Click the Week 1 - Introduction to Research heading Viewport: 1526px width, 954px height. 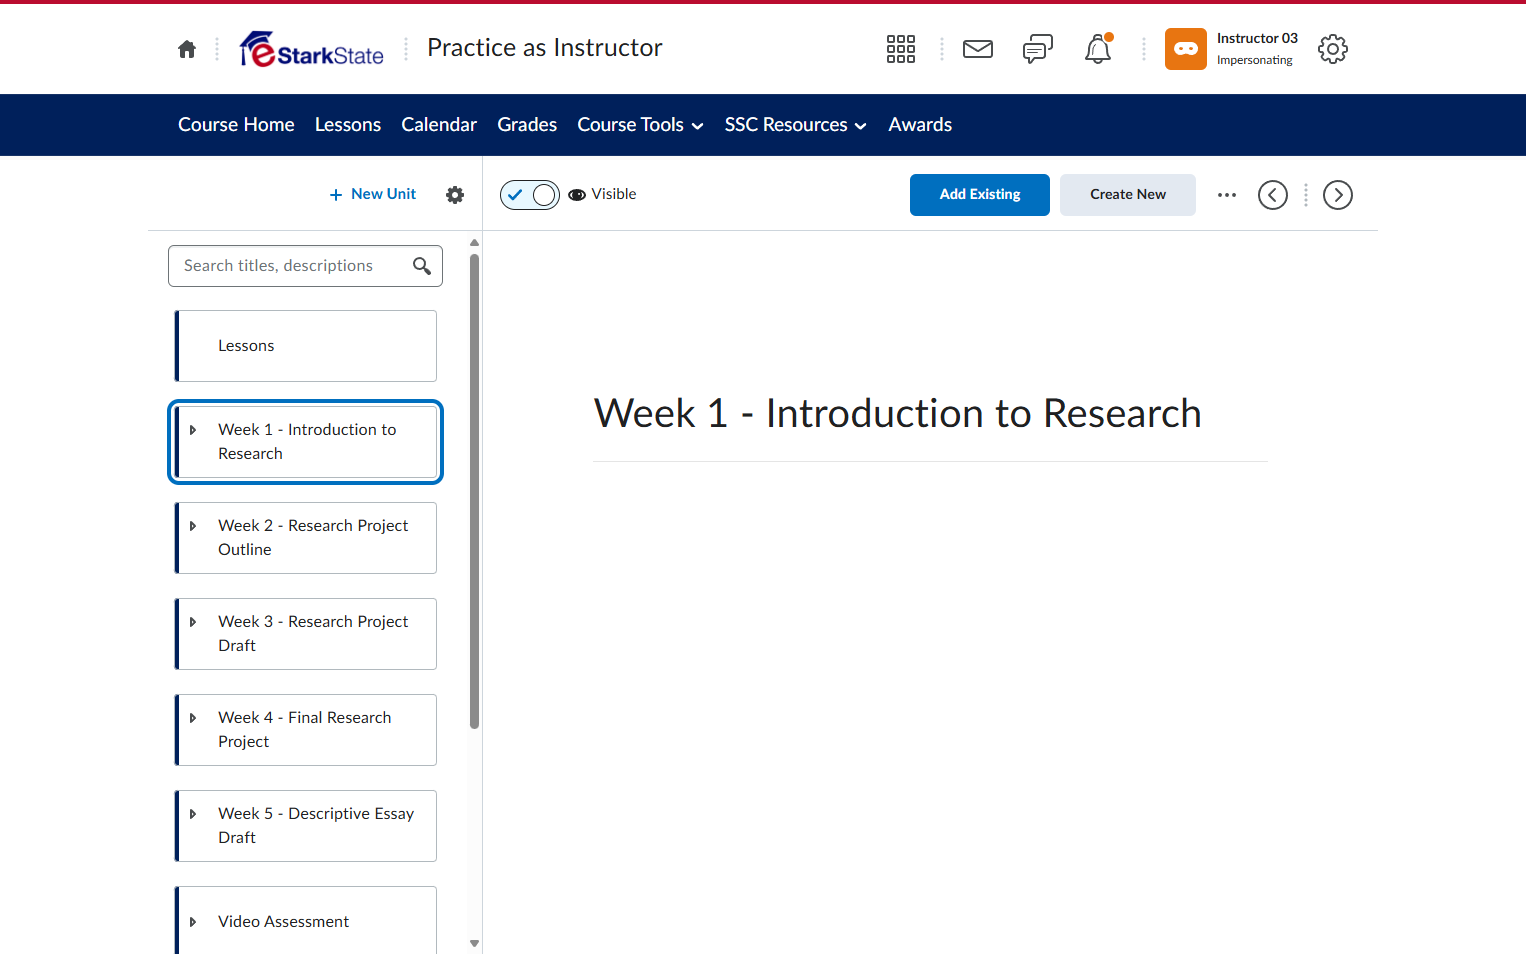coord(898,413)
